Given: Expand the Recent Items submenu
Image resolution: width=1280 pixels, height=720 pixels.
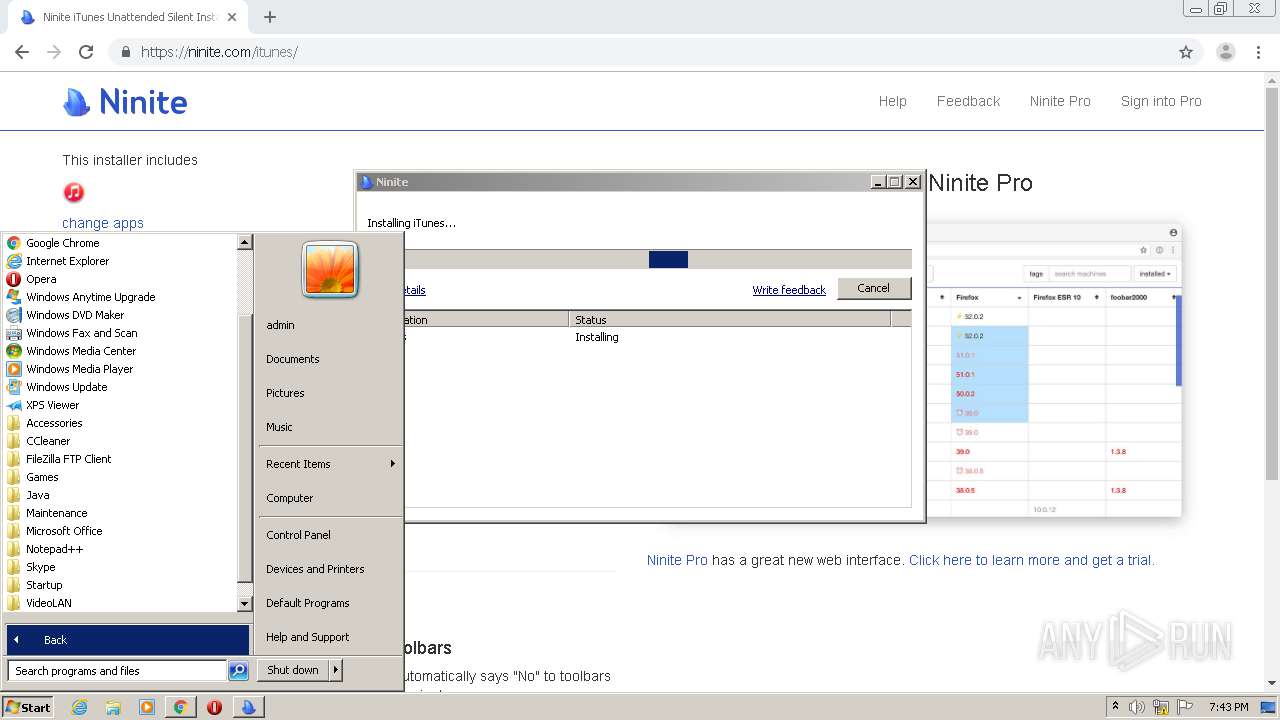Looking at the screenshot, I should click(330, 464).
